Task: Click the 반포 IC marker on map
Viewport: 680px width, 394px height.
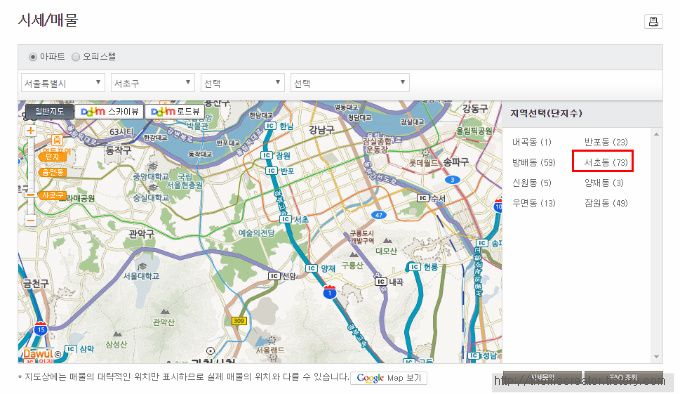Action: (280, 171)
